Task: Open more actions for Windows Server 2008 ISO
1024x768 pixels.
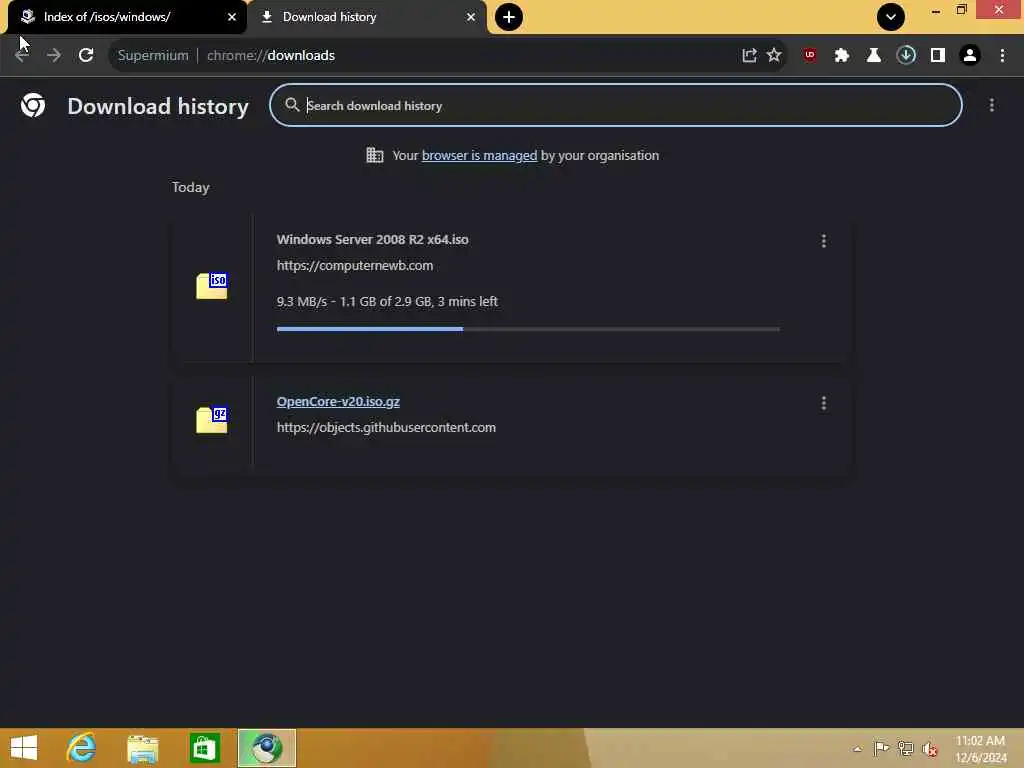Action: coord(824,241)
